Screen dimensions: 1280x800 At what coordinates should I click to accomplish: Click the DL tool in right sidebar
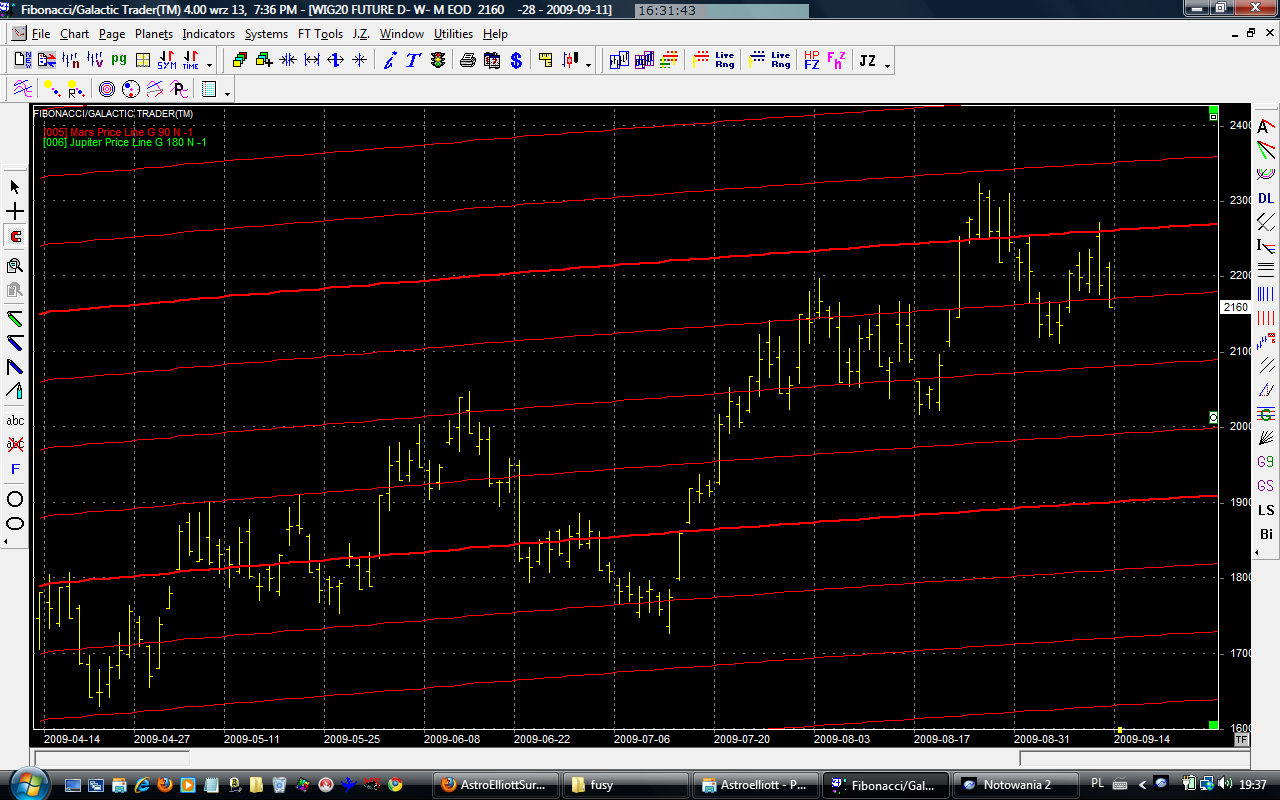click(1266, 198)
